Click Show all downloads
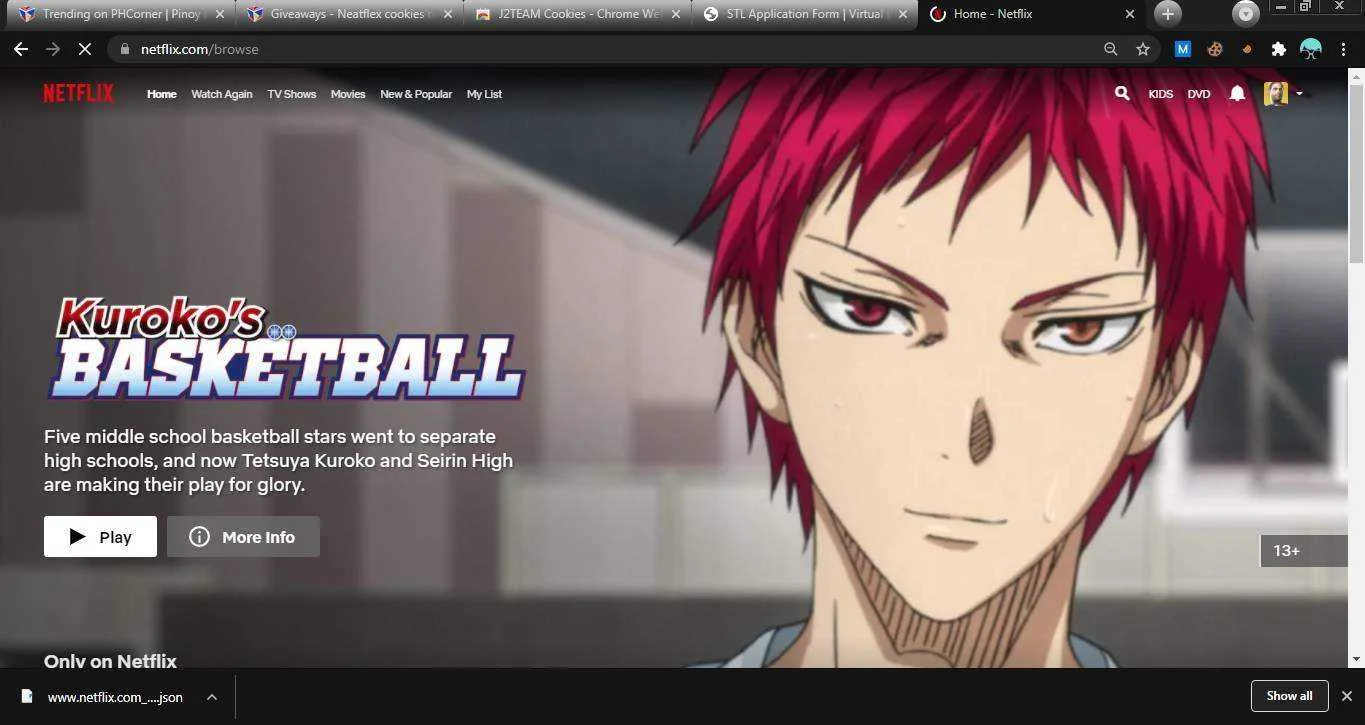This screenshot has height=725, width=1365. pyautogui.click(x=1289, y=696)
